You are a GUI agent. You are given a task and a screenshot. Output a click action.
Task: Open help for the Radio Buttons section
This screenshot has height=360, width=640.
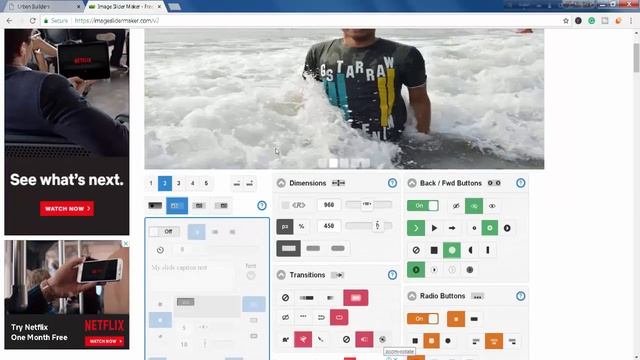click(520, 296)
